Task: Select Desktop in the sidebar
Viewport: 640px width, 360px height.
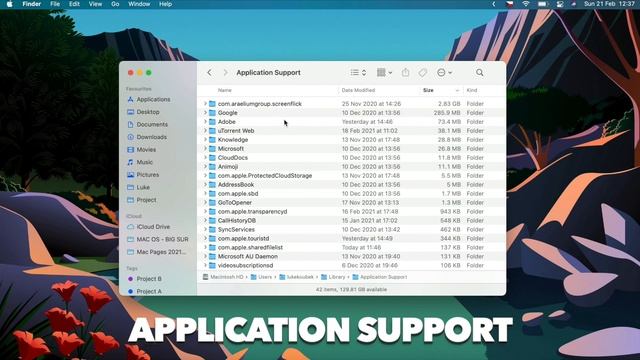Action: 143,112
